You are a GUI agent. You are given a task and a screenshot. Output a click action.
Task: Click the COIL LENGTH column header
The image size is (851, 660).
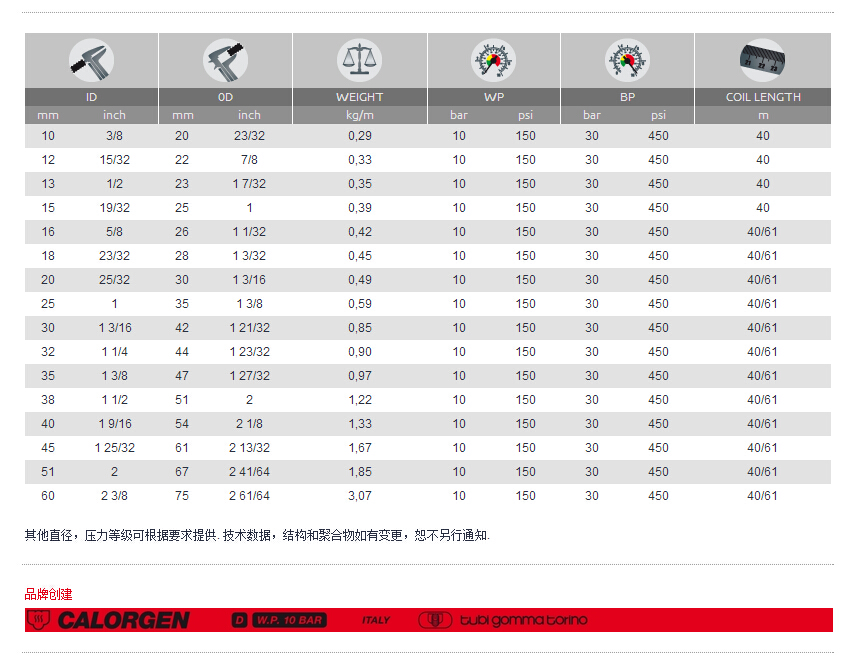762,97
